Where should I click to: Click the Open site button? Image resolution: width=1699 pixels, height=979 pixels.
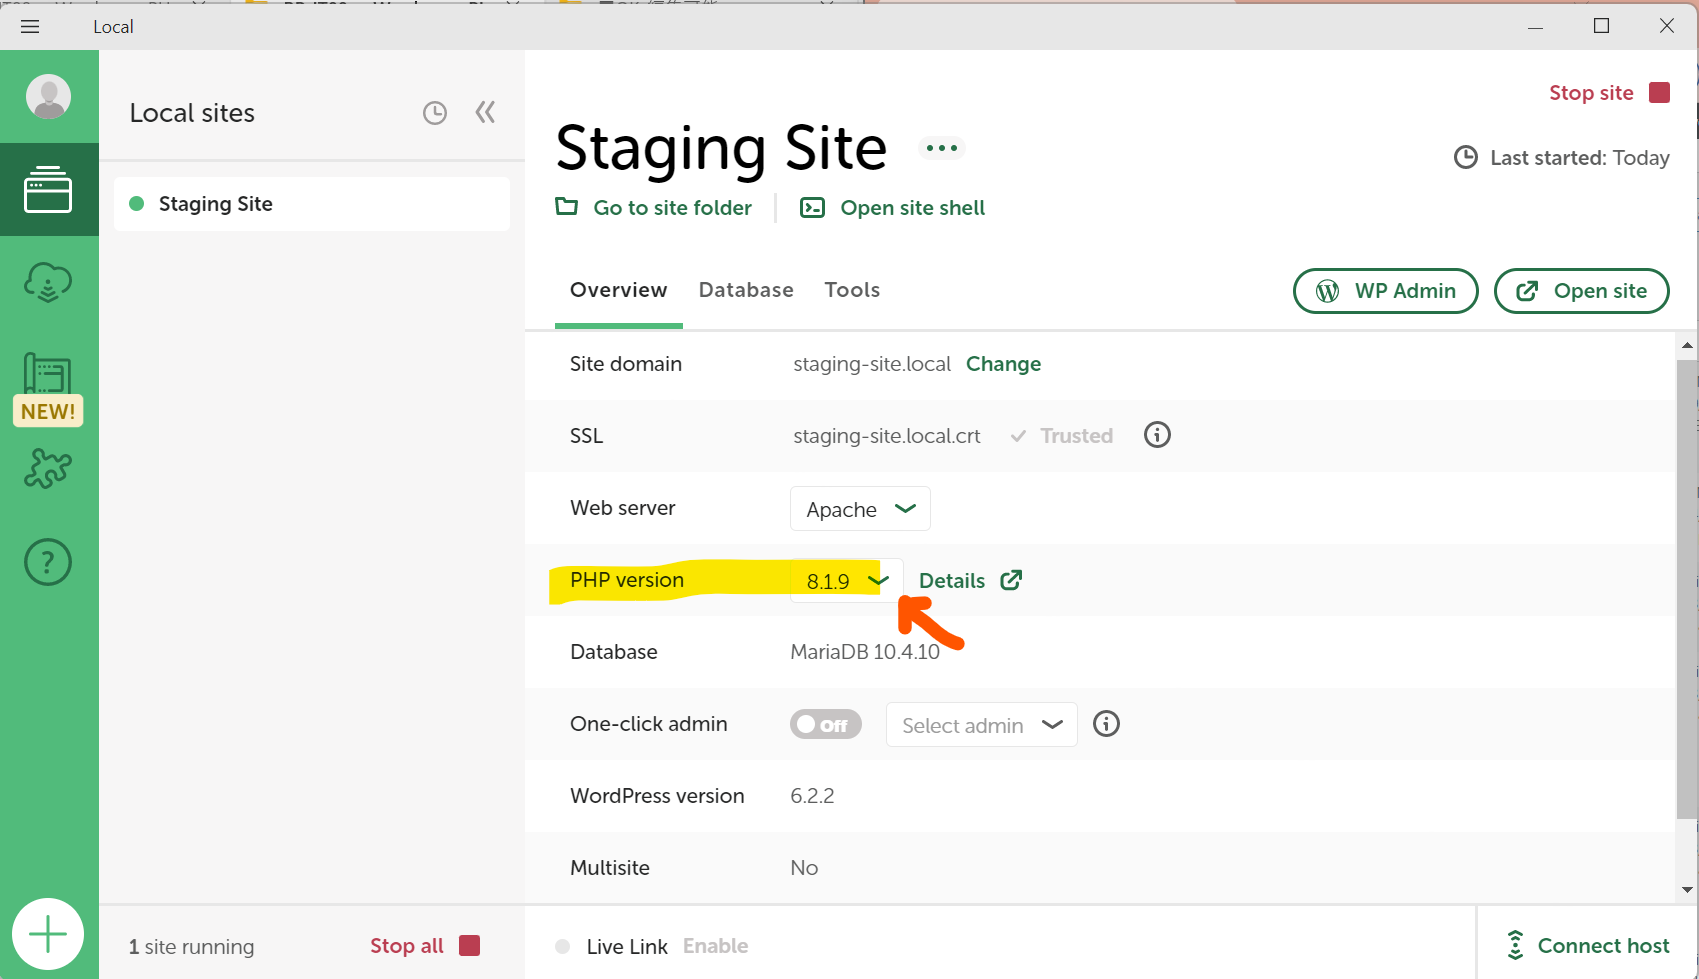1581,291
